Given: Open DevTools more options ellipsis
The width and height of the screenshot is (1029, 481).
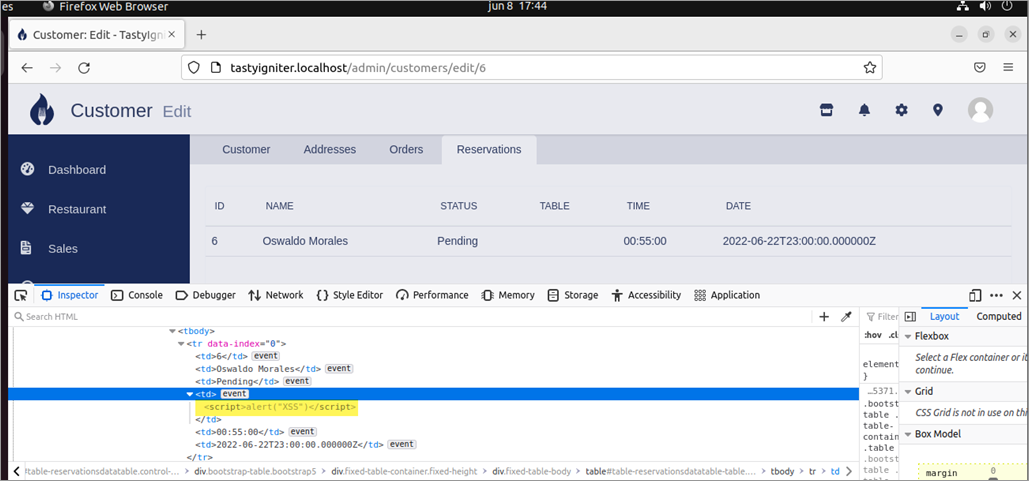Looking at the screenshot, I should 996,295.
